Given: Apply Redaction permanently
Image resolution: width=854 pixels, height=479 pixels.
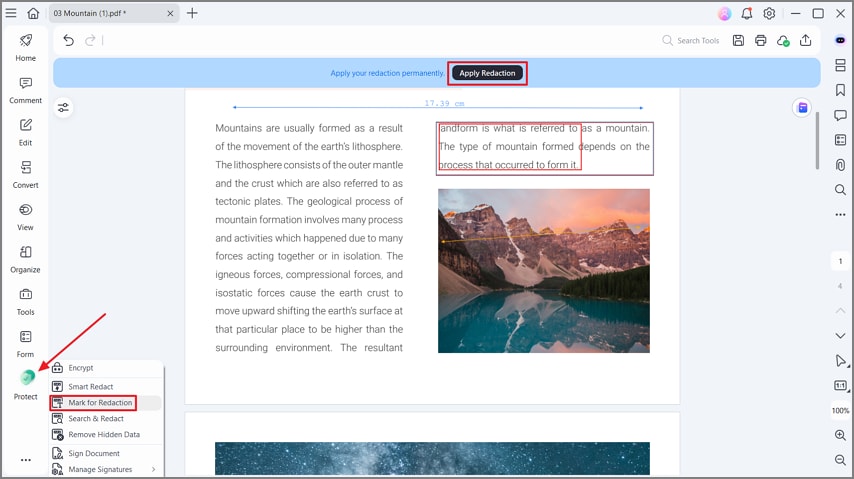Looking at the screenshot, I should tap(487, 73).
